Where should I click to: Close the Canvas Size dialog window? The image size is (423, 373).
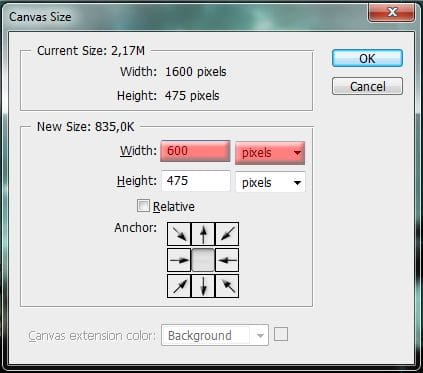tap(392, 12)
